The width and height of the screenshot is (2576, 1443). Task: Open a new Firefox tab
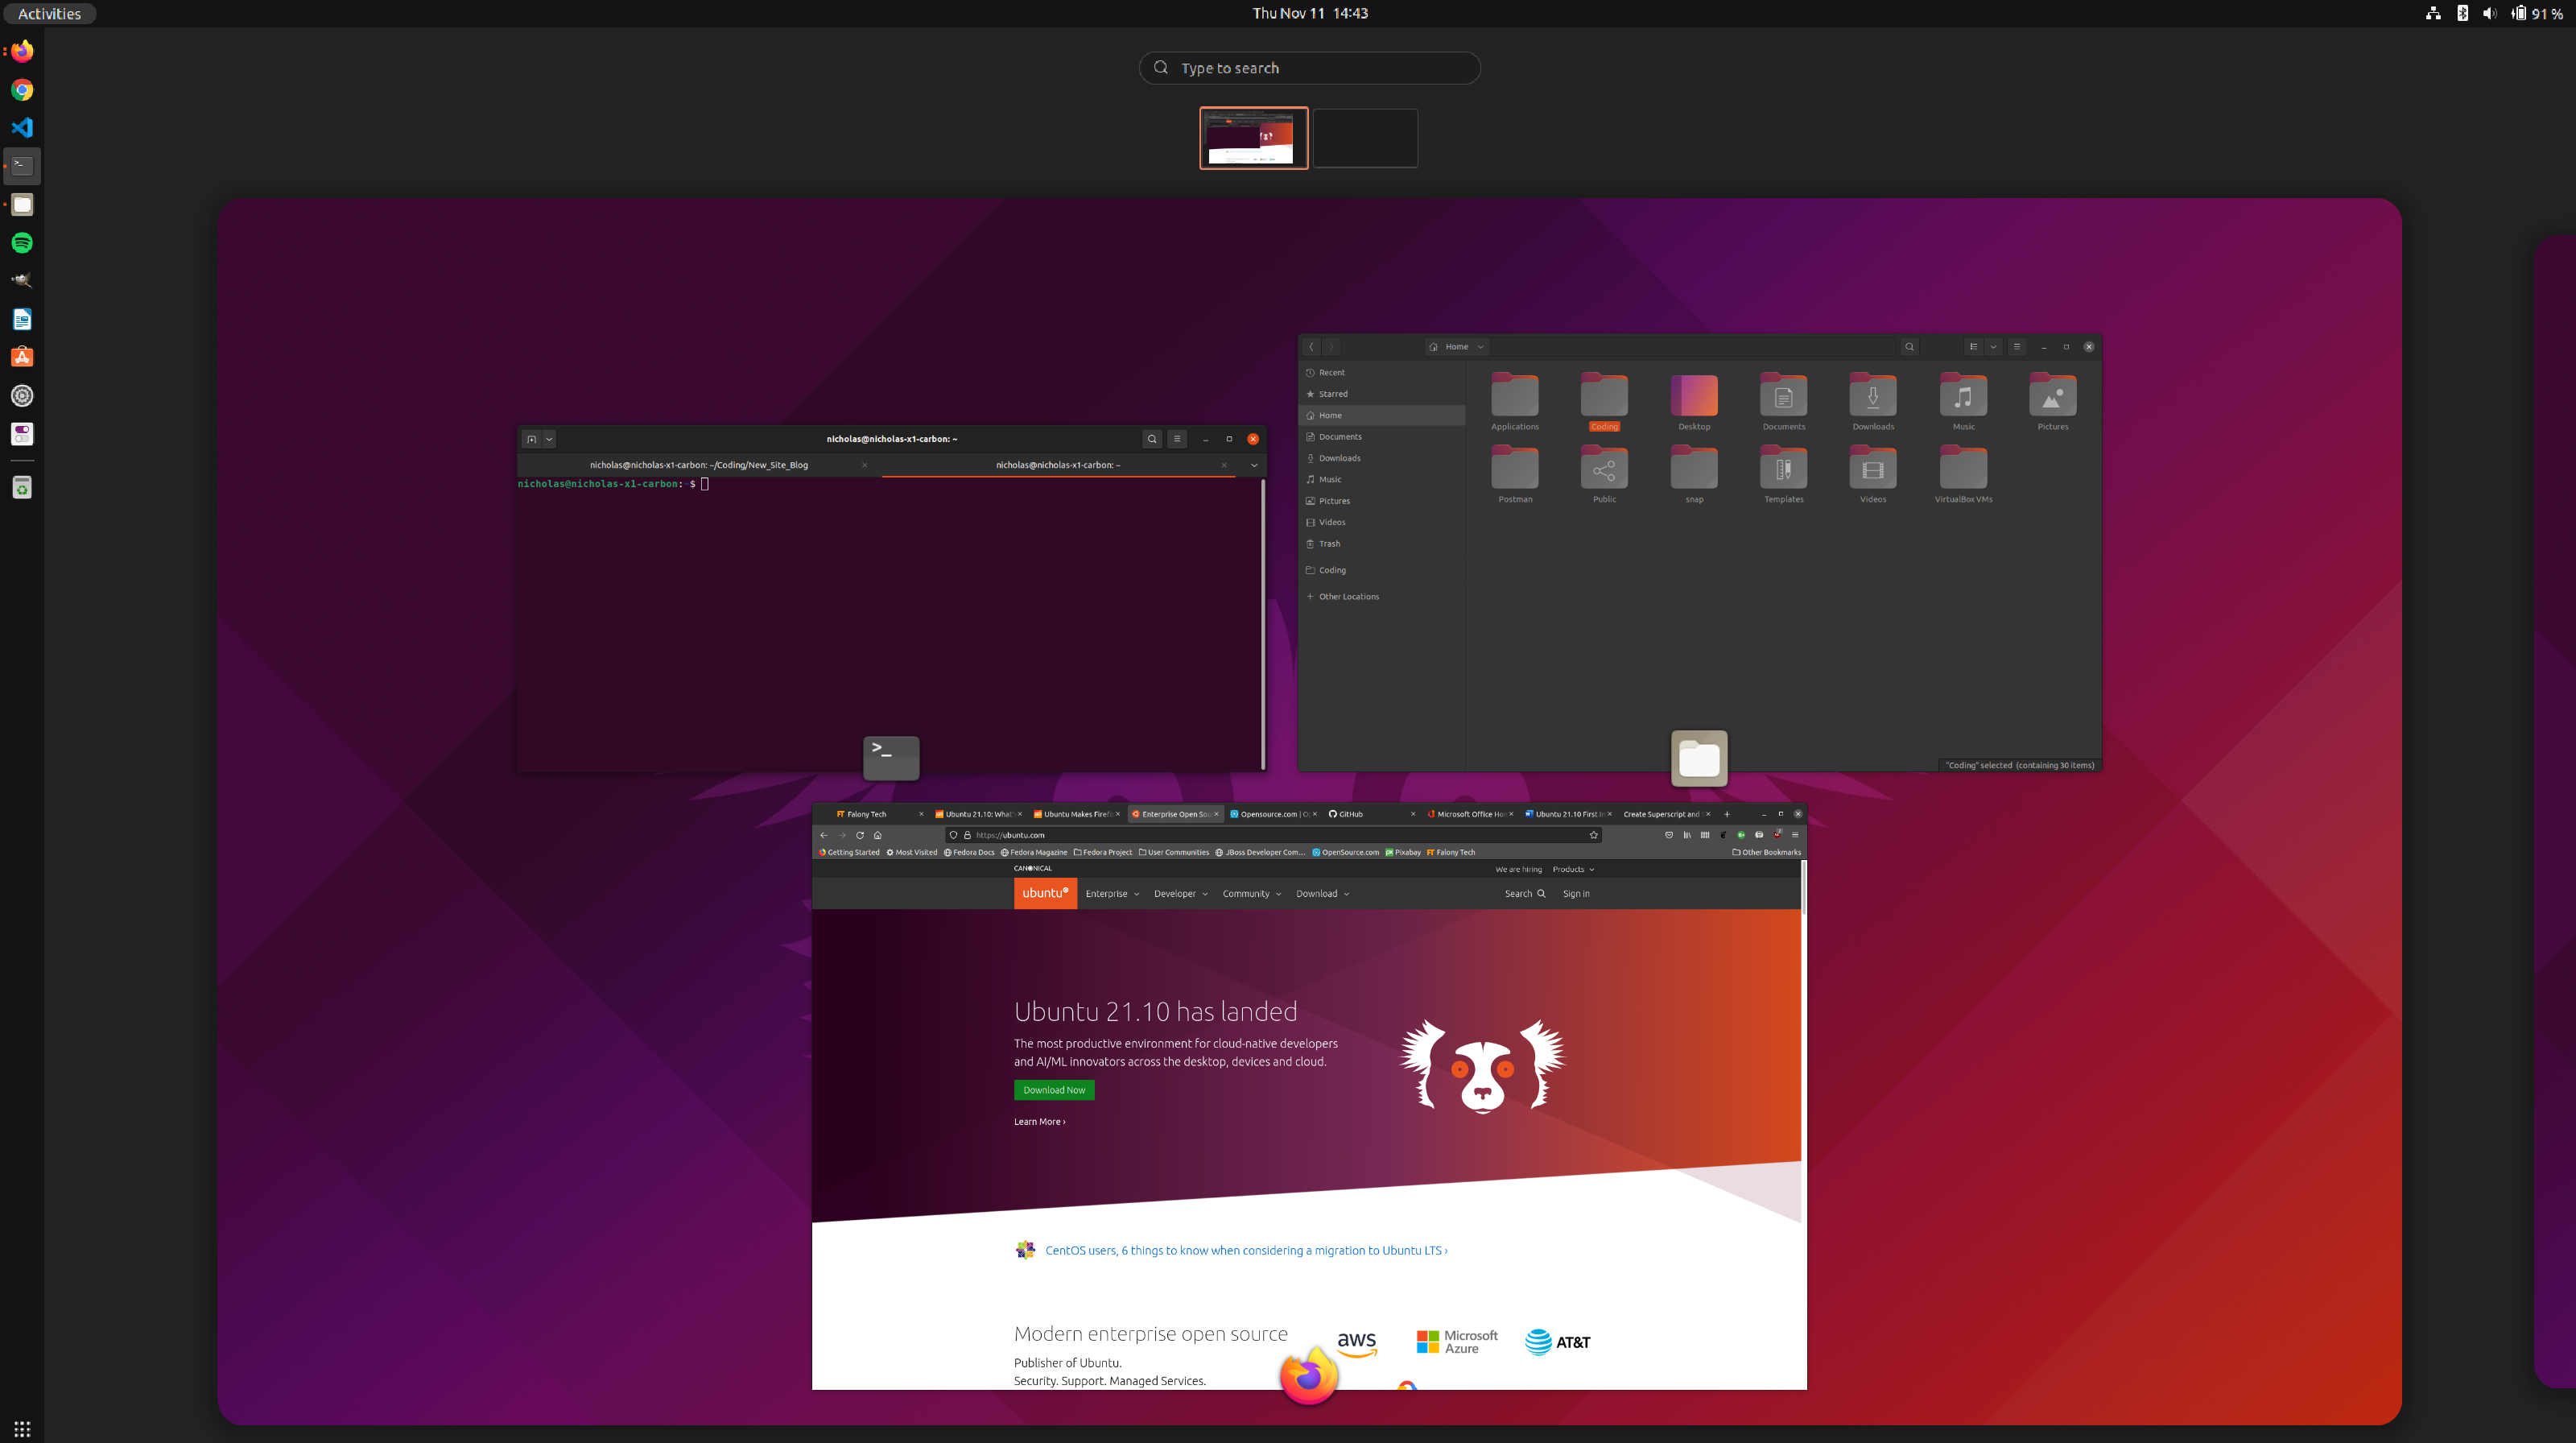1727,814
